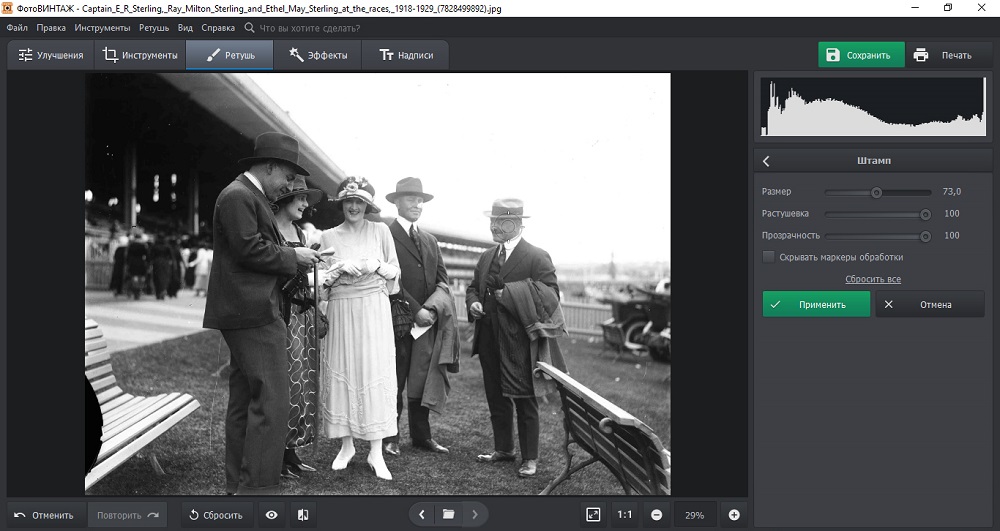
Task: Switch to the Ретушь tab with brush icon
Action: point(230,55)
